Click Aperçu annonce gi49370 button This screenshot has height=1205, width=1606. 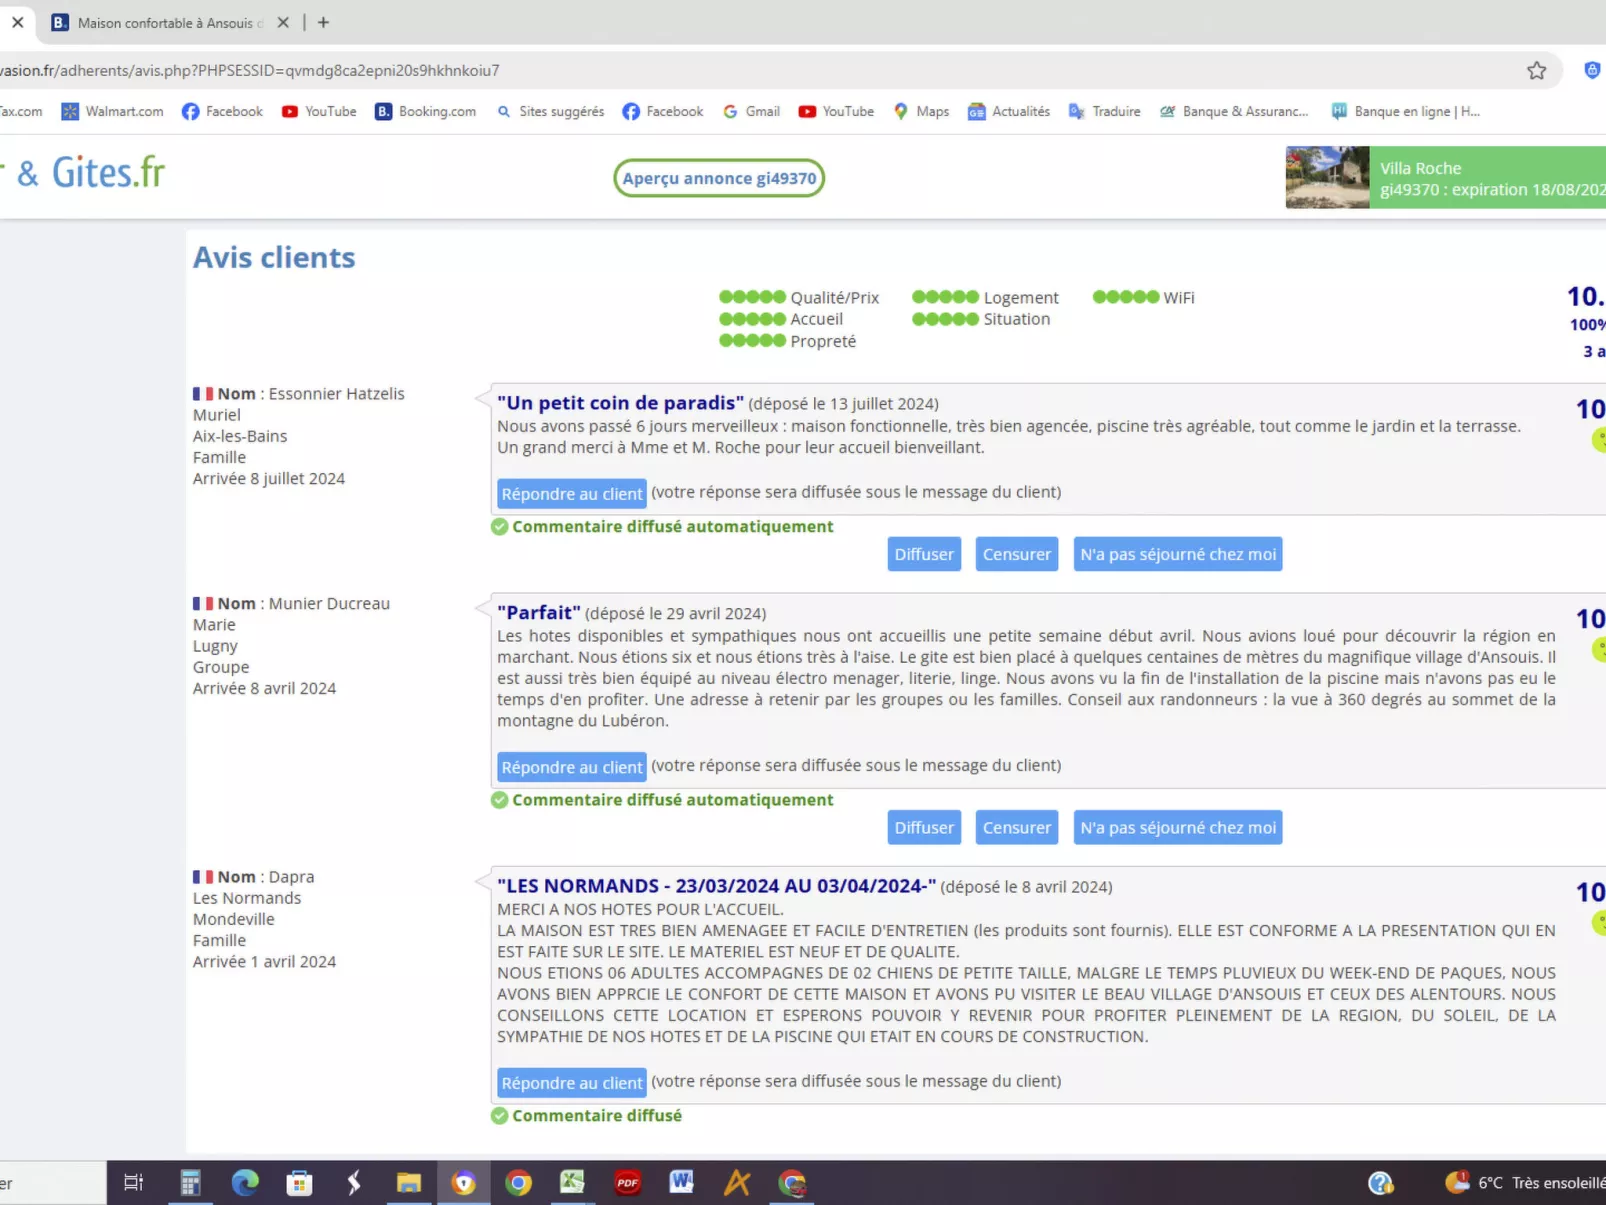coord(719,178)
